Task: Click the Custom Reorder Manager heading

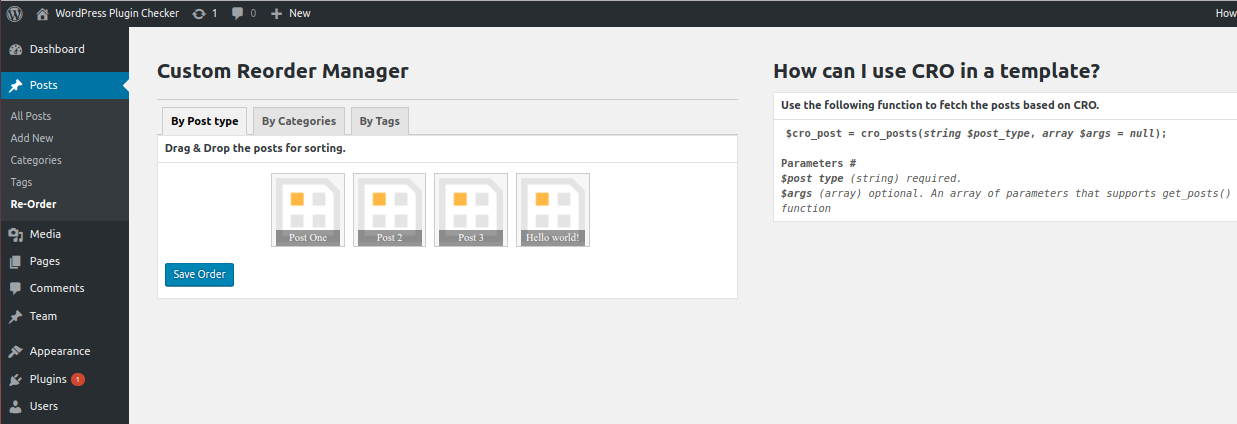Action: (283, 71)
